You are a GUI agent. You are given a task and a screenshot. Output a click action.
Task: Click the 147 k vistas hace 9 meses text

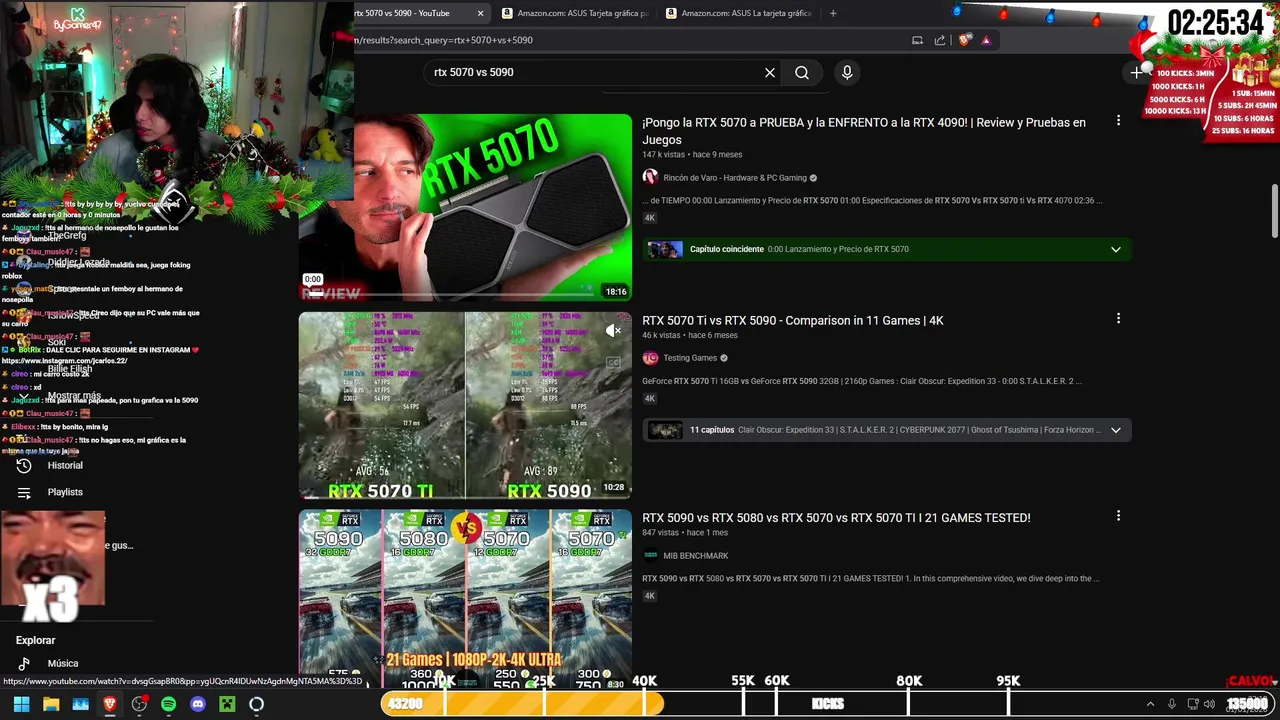pos(692,155)
